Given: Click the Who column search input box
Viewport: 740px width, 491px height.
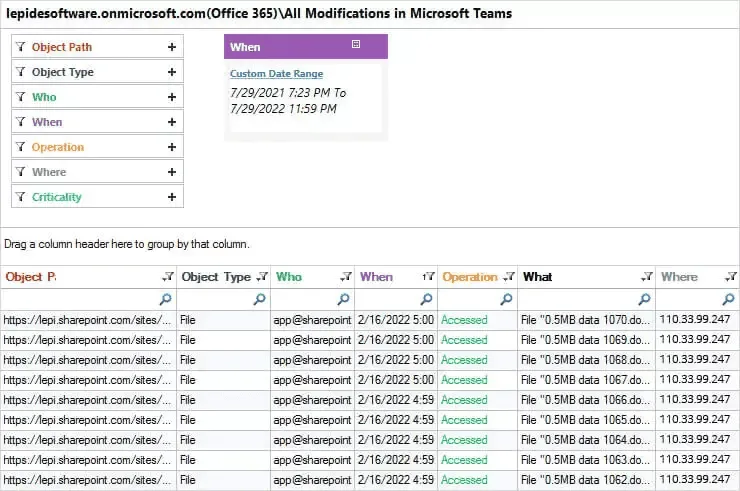Looking at the screenshot, I should tap(303, 299).
